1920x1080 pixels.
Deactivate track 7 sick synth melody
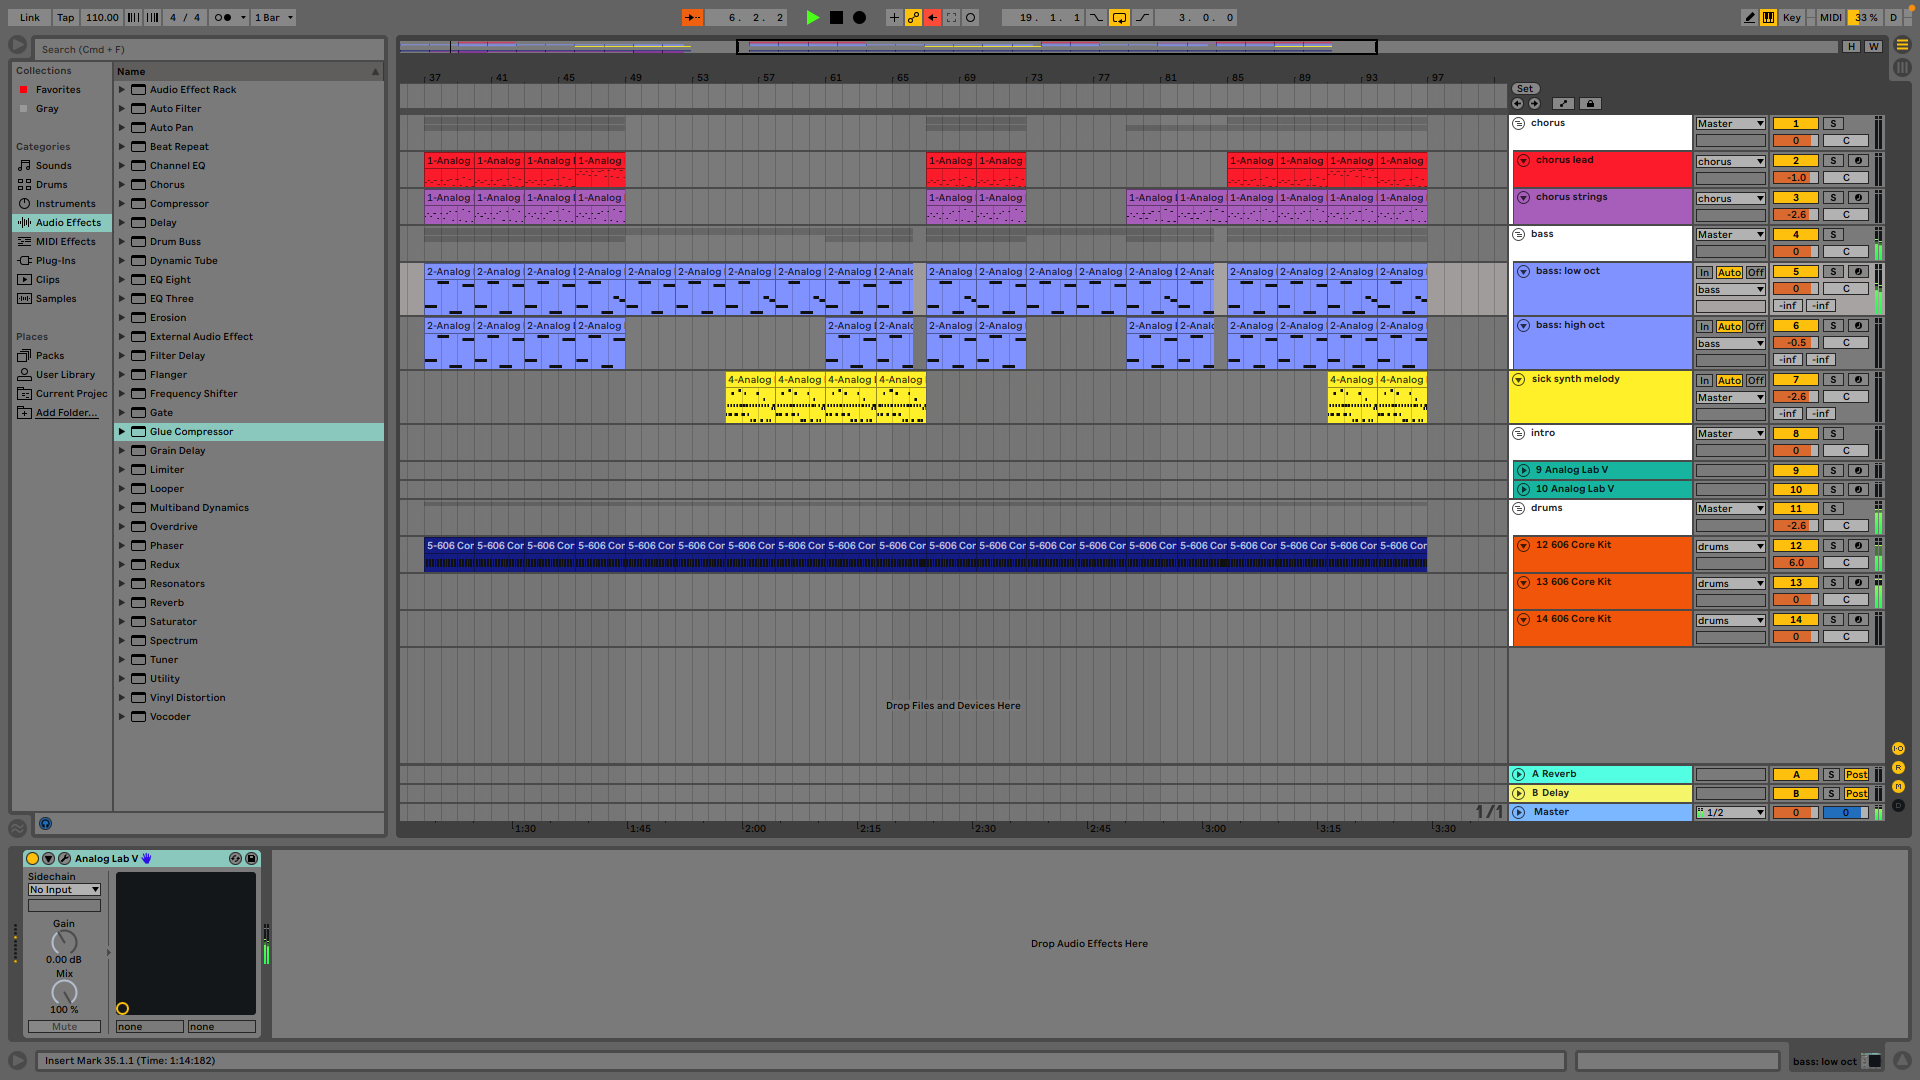click(x=1795, y=380)
